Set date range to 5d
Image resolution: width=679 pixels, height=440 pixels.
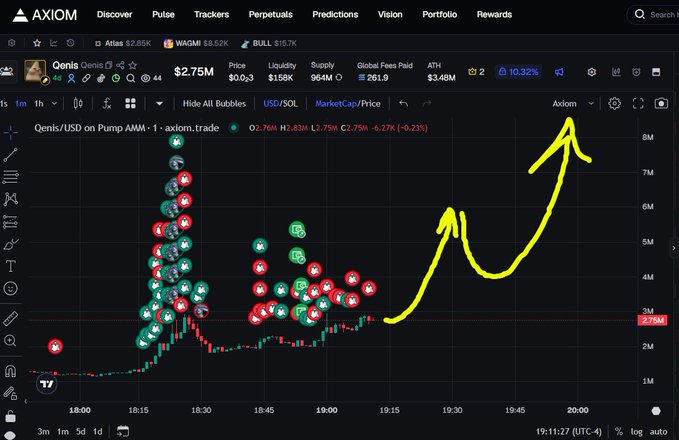coord(81,431)
